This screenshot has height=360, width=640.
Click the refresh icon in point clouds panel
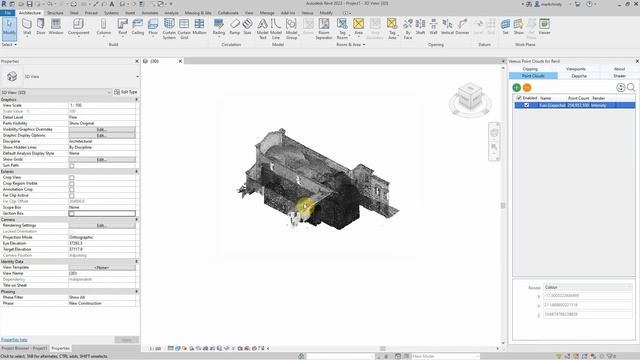click(620, 87)
